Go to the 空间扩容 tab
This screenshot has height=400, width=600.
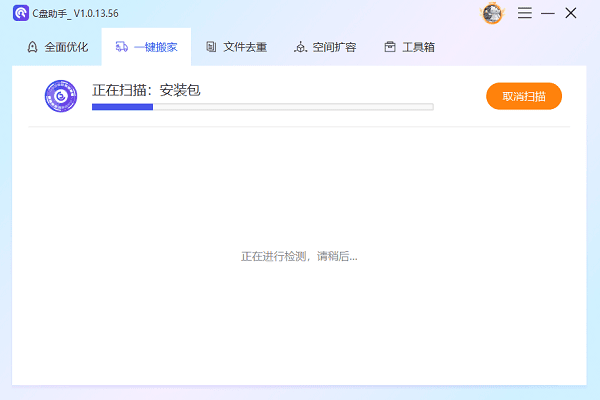[325, 47]
